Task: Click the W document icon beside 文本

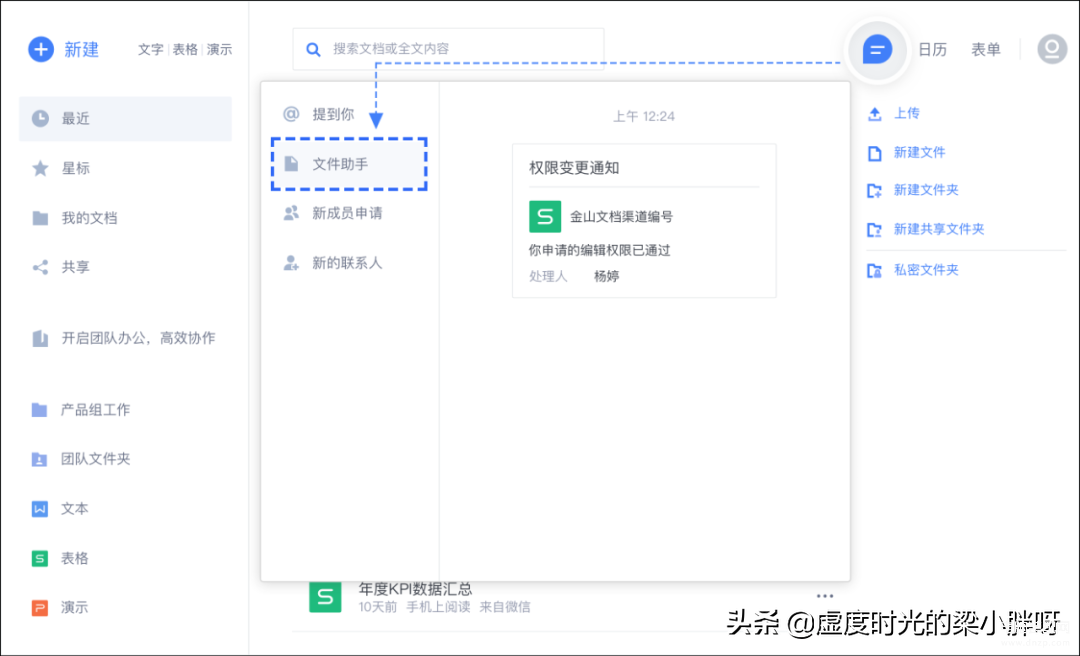Action: point(39,509)
